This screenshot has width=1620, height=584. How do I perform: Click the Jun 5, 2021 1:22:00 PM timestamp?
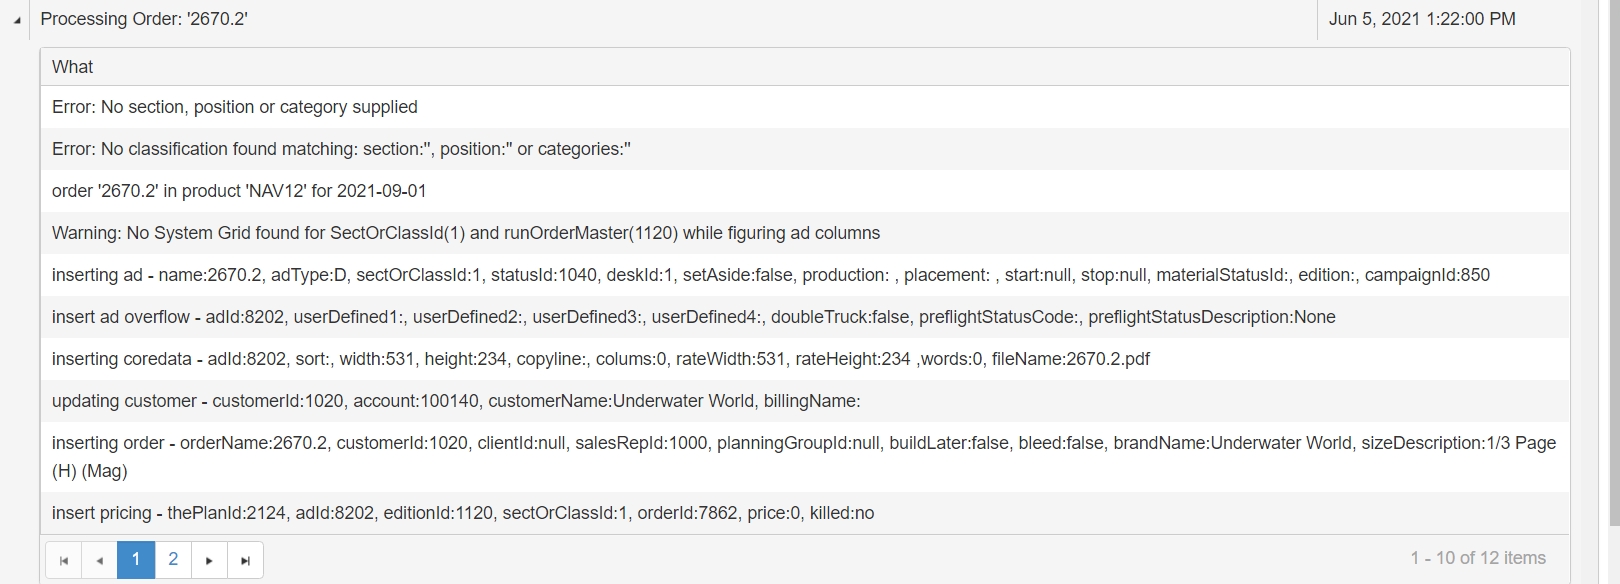point(1421,19)
